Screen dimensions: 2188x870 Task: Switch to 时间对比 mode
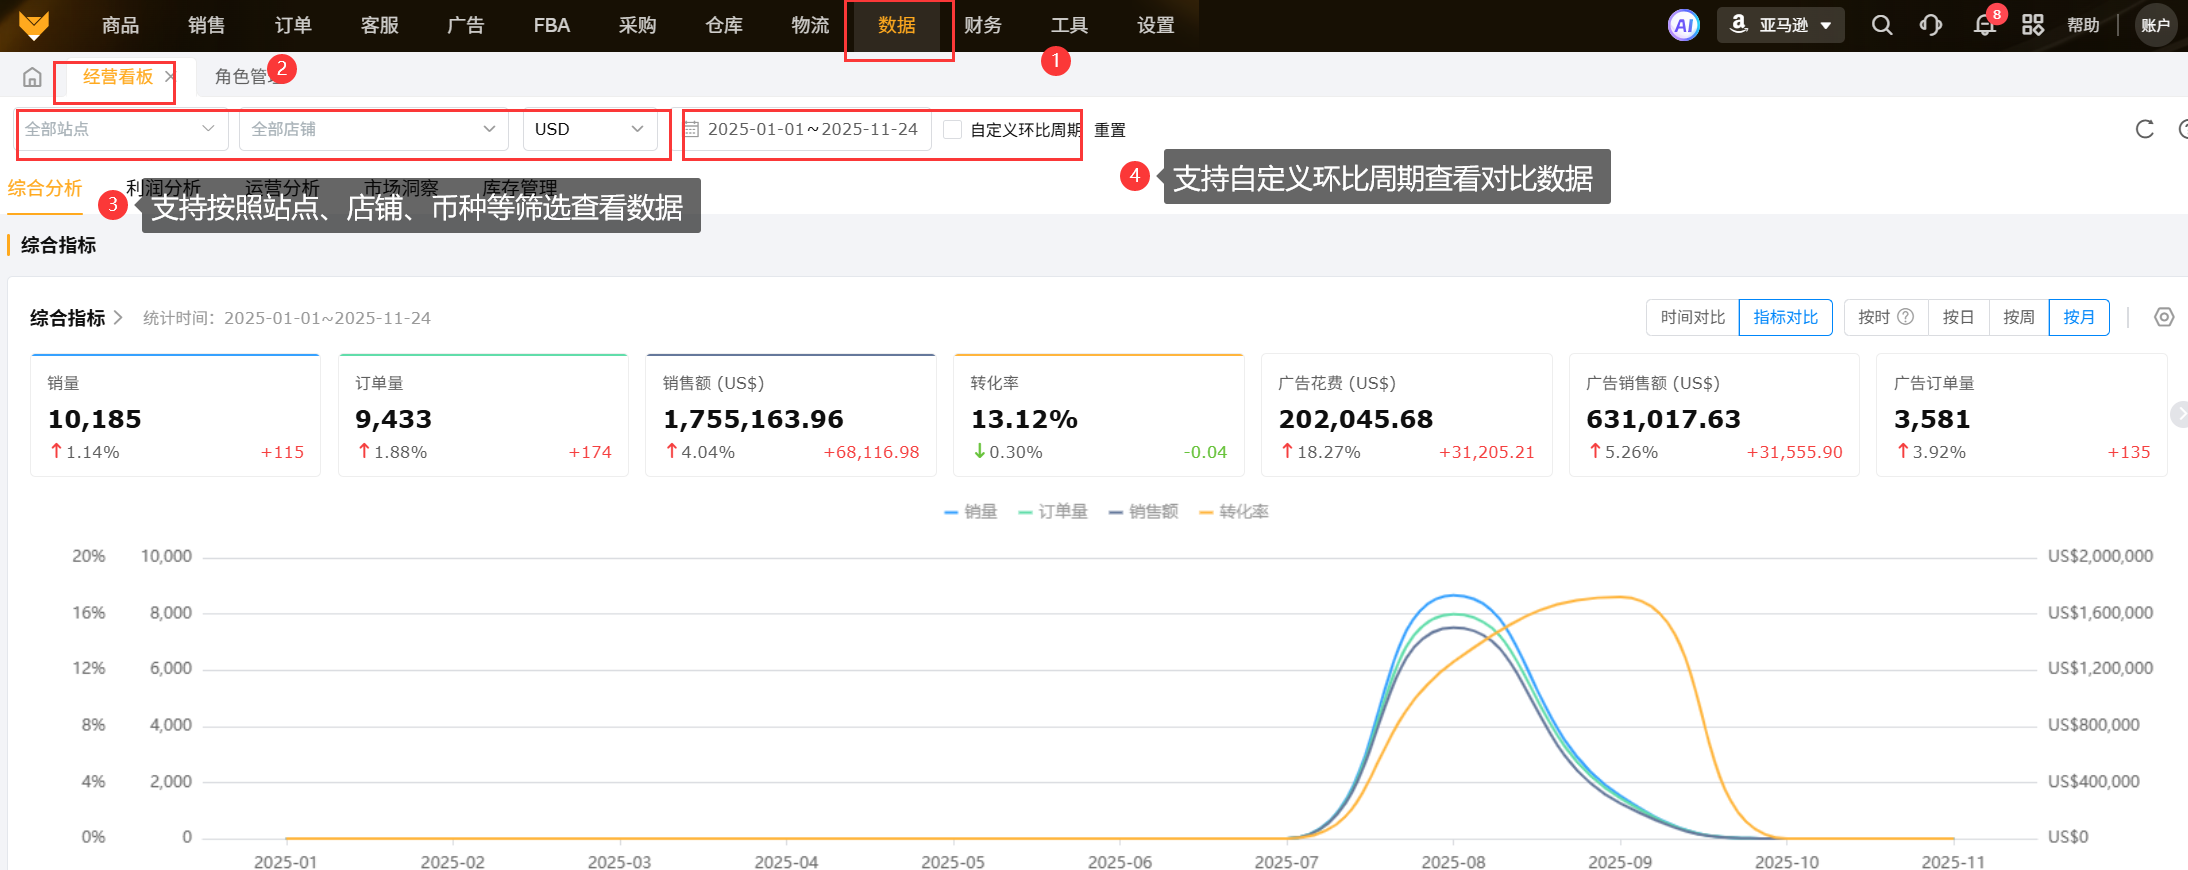1693,317
